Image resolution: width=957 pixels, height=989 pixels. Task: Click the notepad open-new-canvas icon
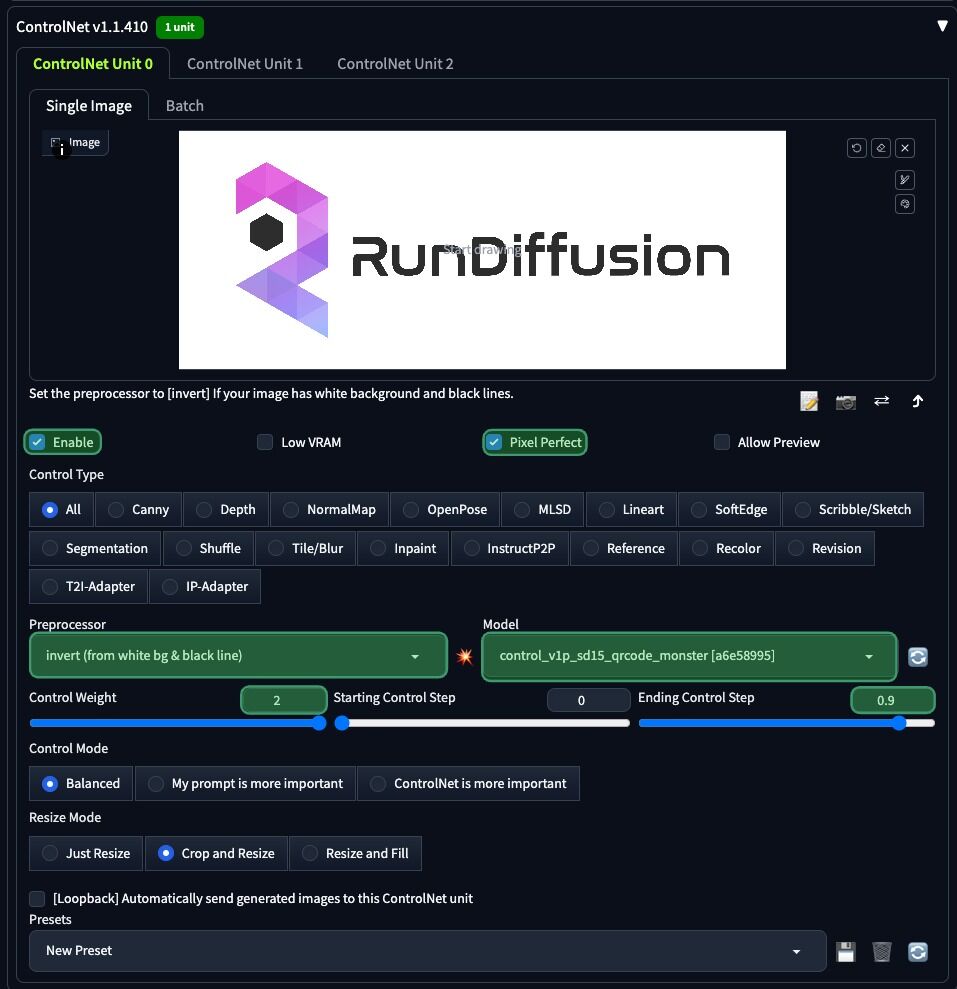809,401
